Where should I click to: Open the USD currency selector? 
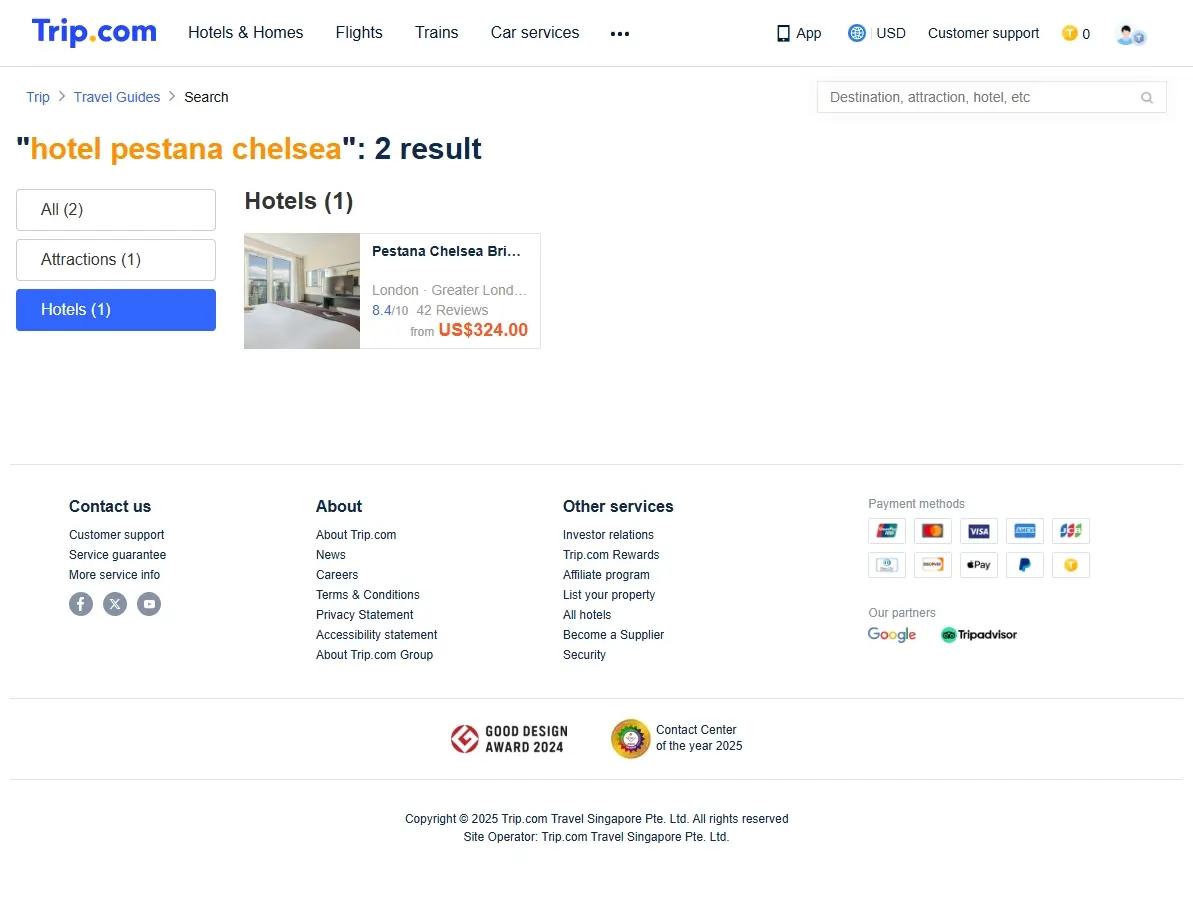pyautogui.click(x=890, y=33)
